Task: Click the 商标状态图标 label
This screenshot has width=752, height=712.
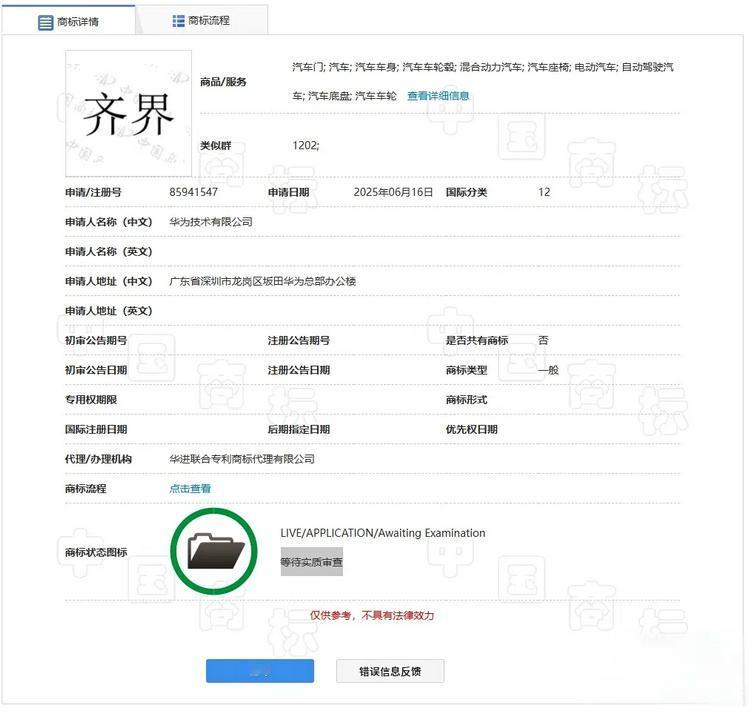Action: click(x=96, y=552)
